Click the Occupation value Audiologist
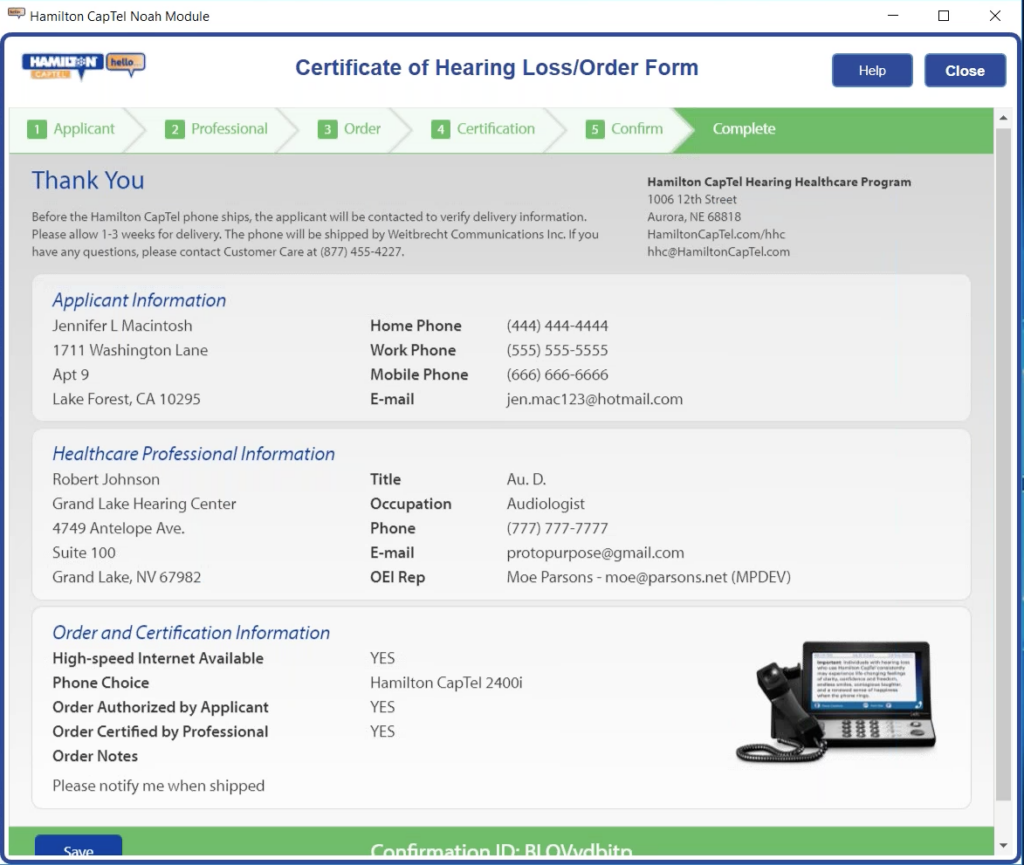The width and height of the screenshot is (1024, 865). [545, 504]
